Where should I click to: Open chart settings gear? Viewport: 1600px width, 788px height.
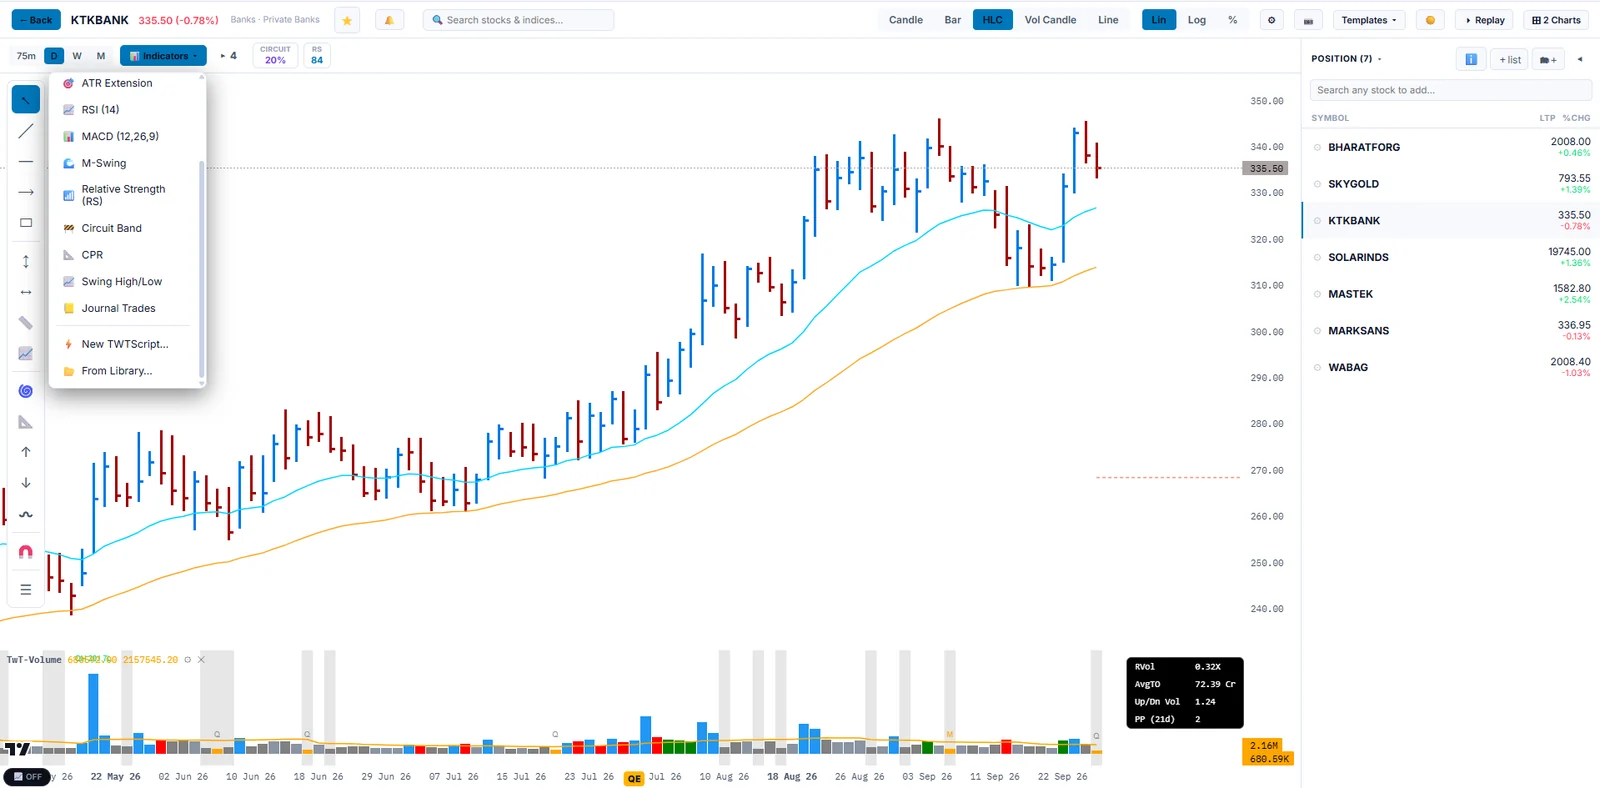[x=1272, y=20]
